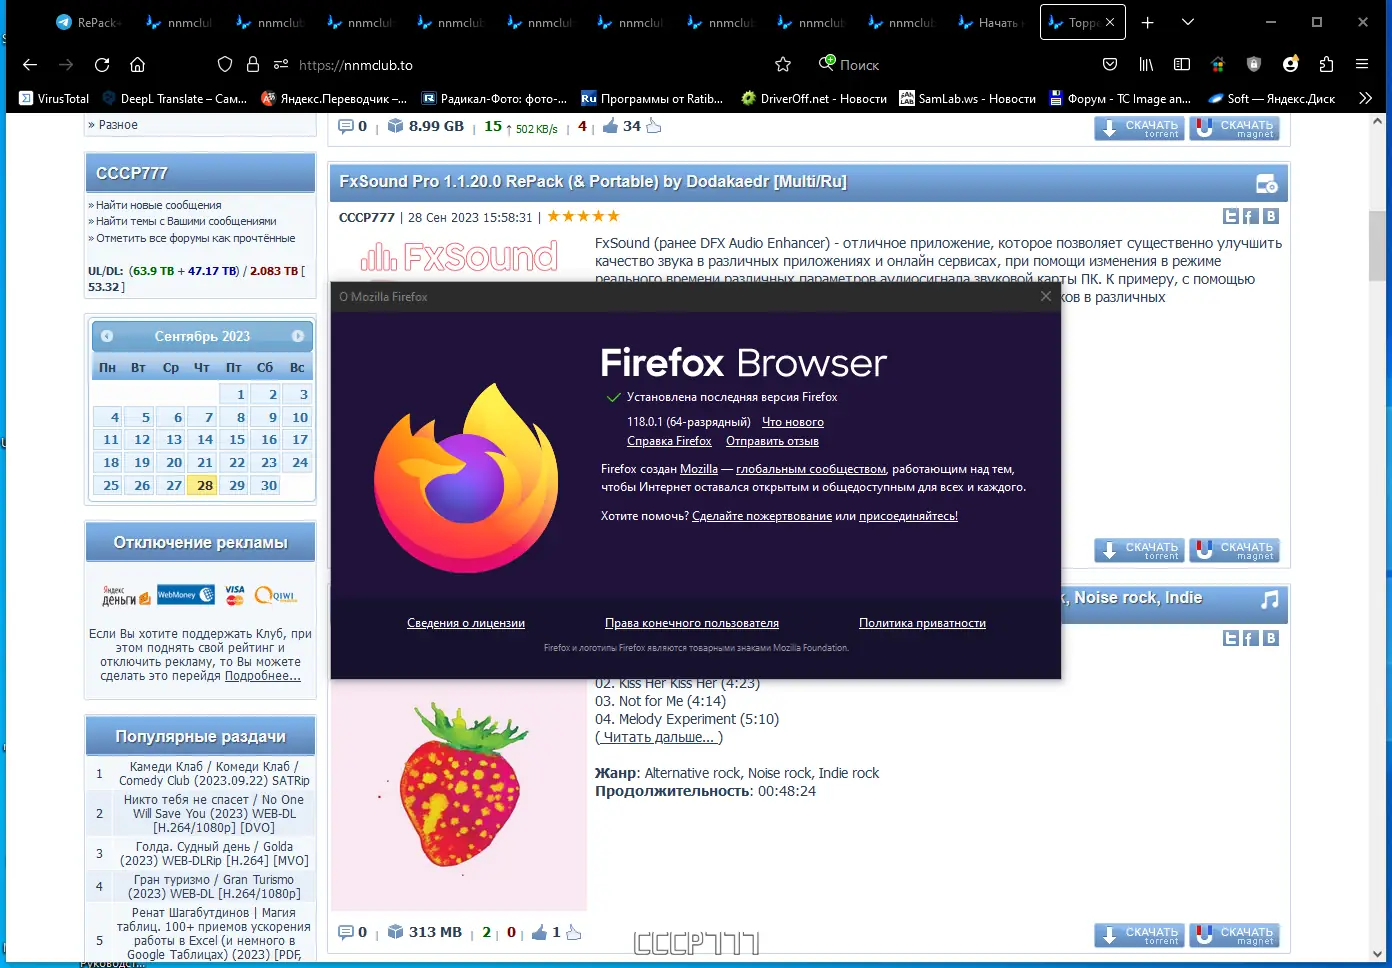Switch to the RePack tab

(x=90, y=22)
